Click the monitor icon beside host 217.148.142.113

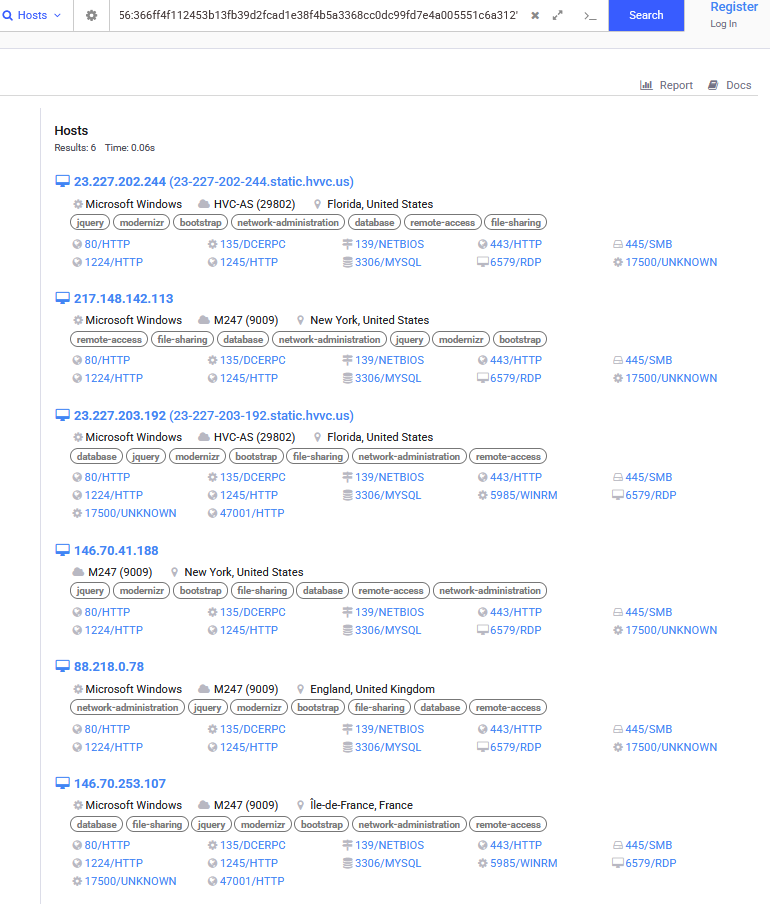62,298
